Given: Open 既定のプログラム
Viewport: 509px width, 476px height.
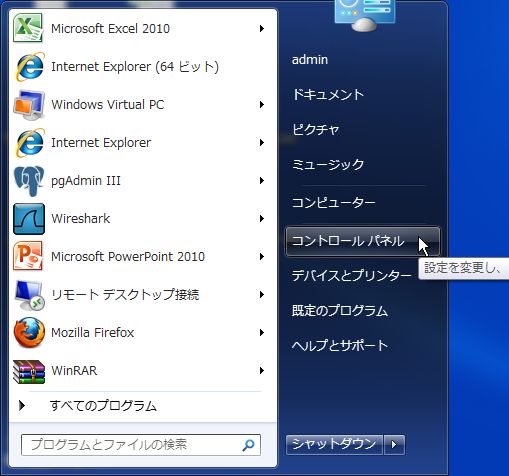Looking at the screenshot, I should pos(340,311).
